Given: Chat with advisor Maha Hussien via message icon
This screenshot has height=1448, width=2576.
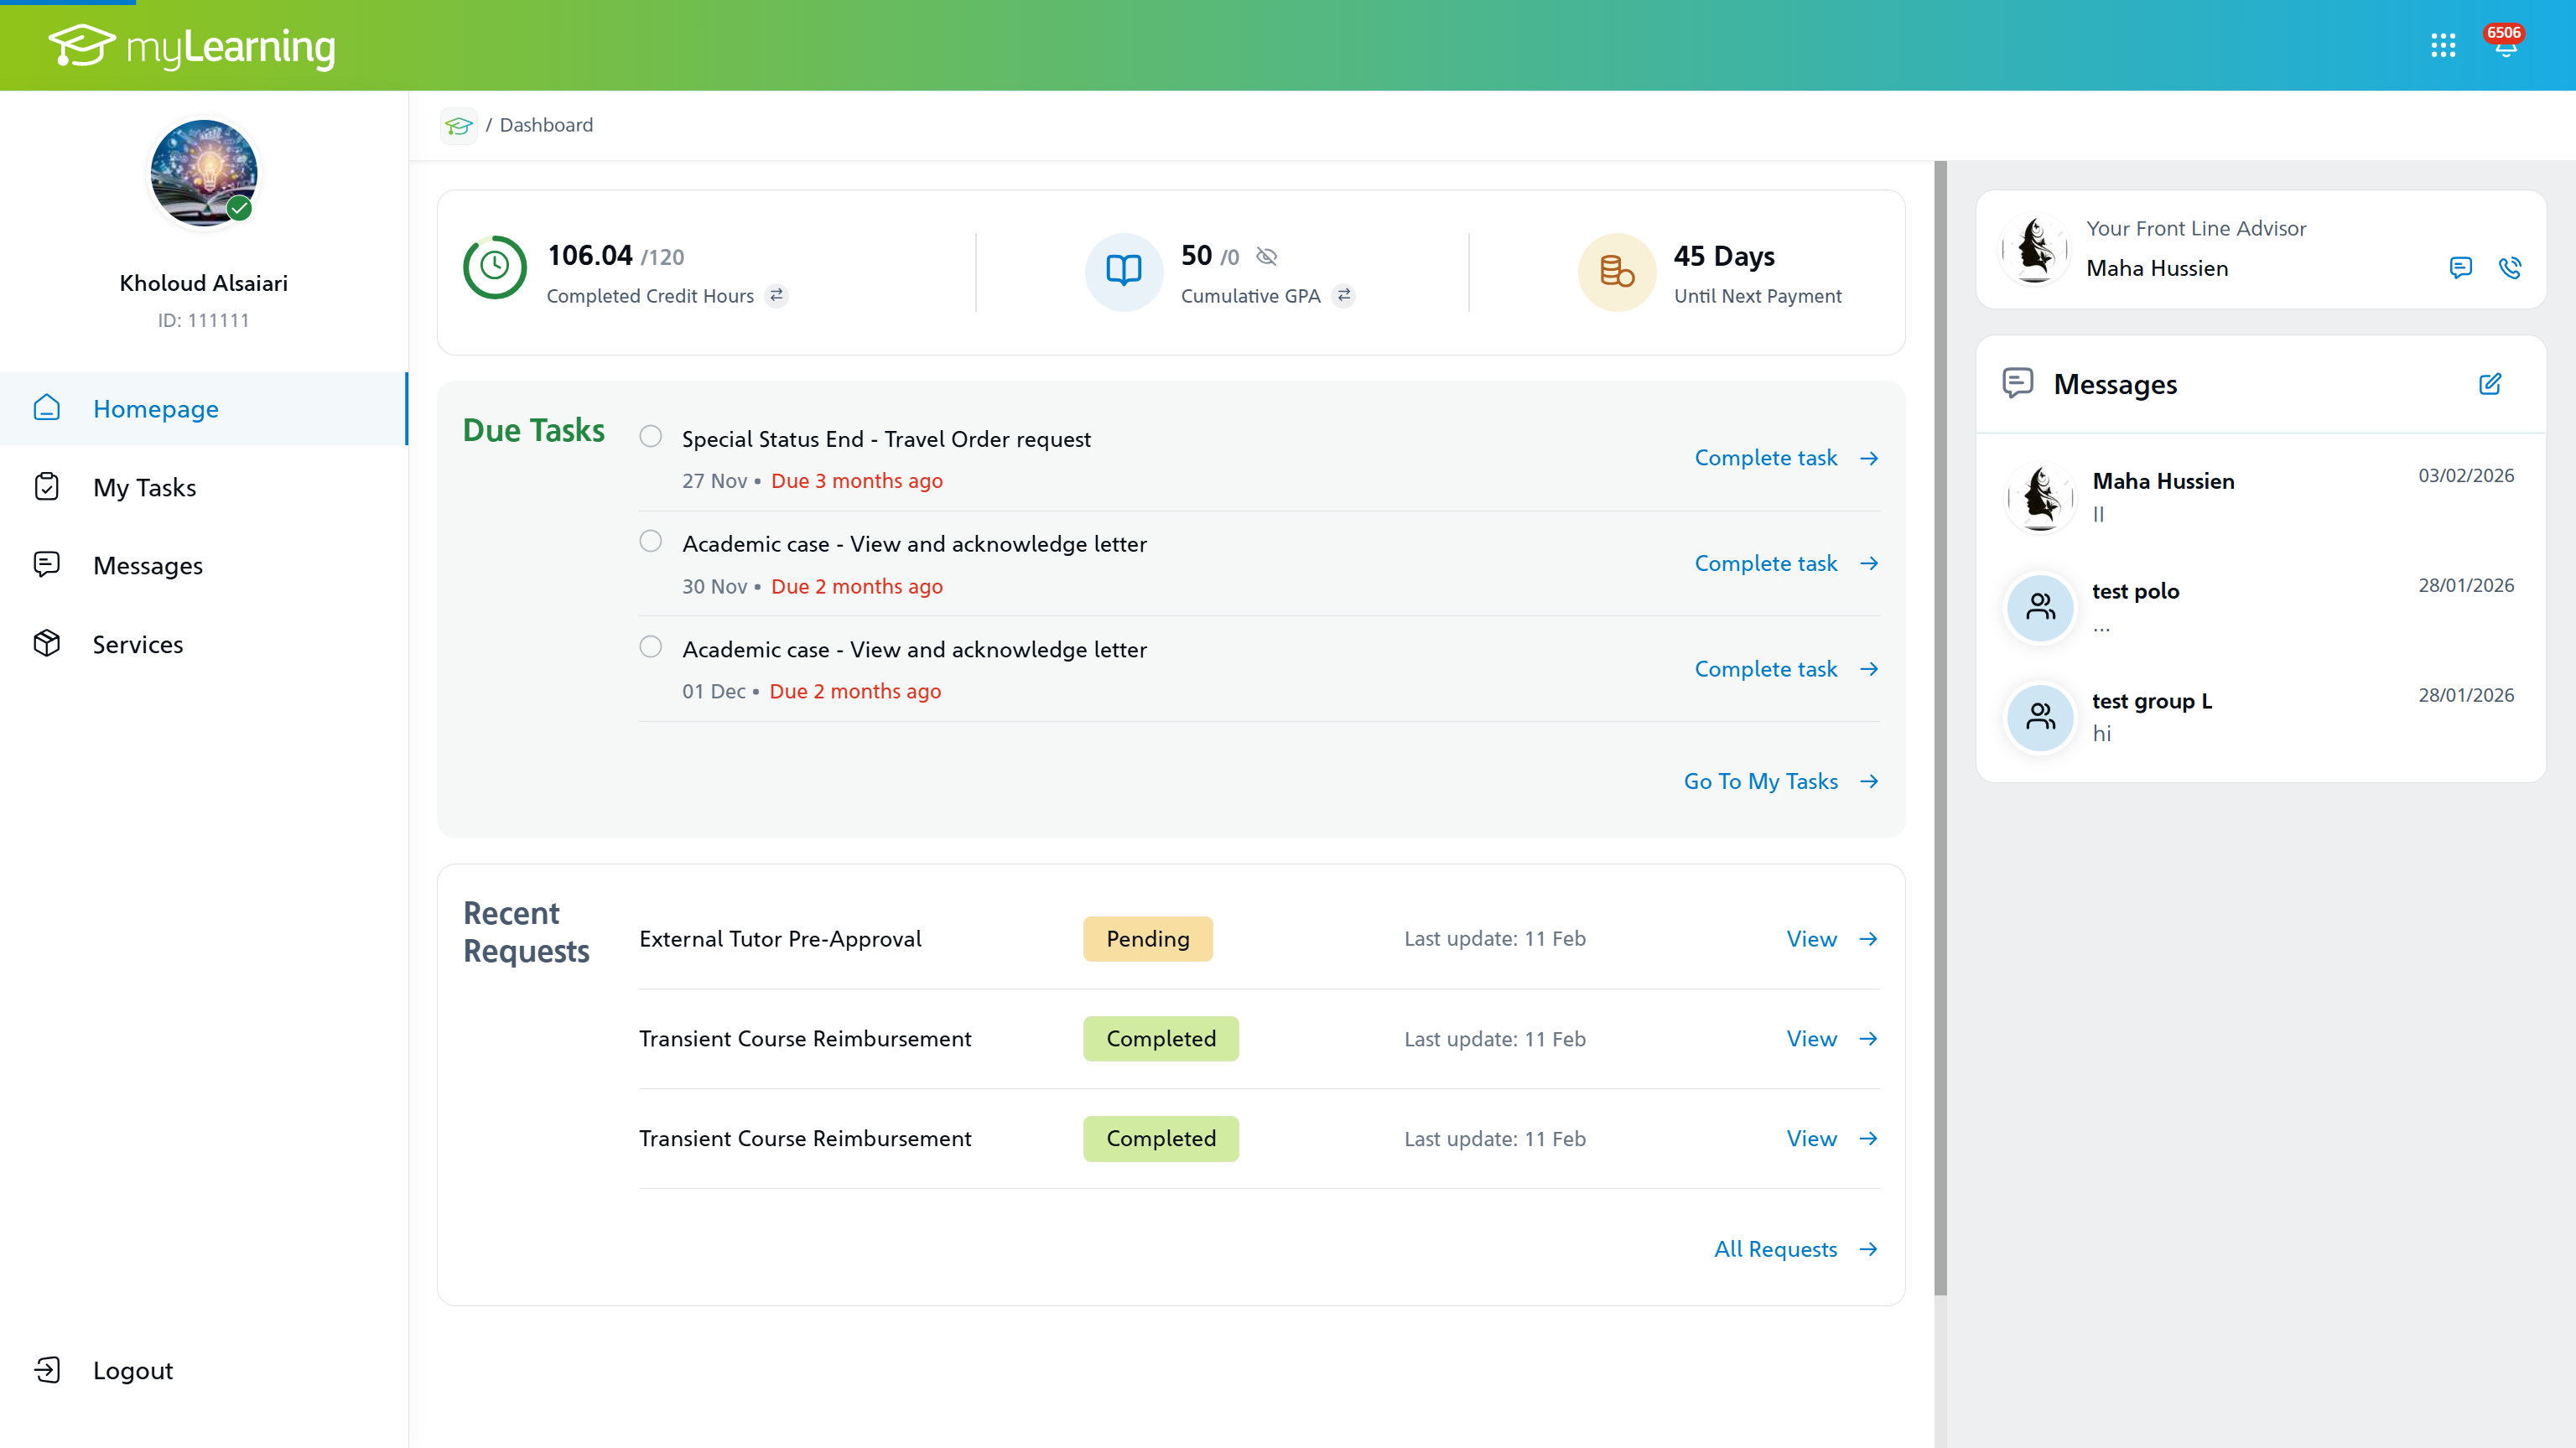Looking at the screenshot, I should pyautogui.click(x=2461, y=268).
